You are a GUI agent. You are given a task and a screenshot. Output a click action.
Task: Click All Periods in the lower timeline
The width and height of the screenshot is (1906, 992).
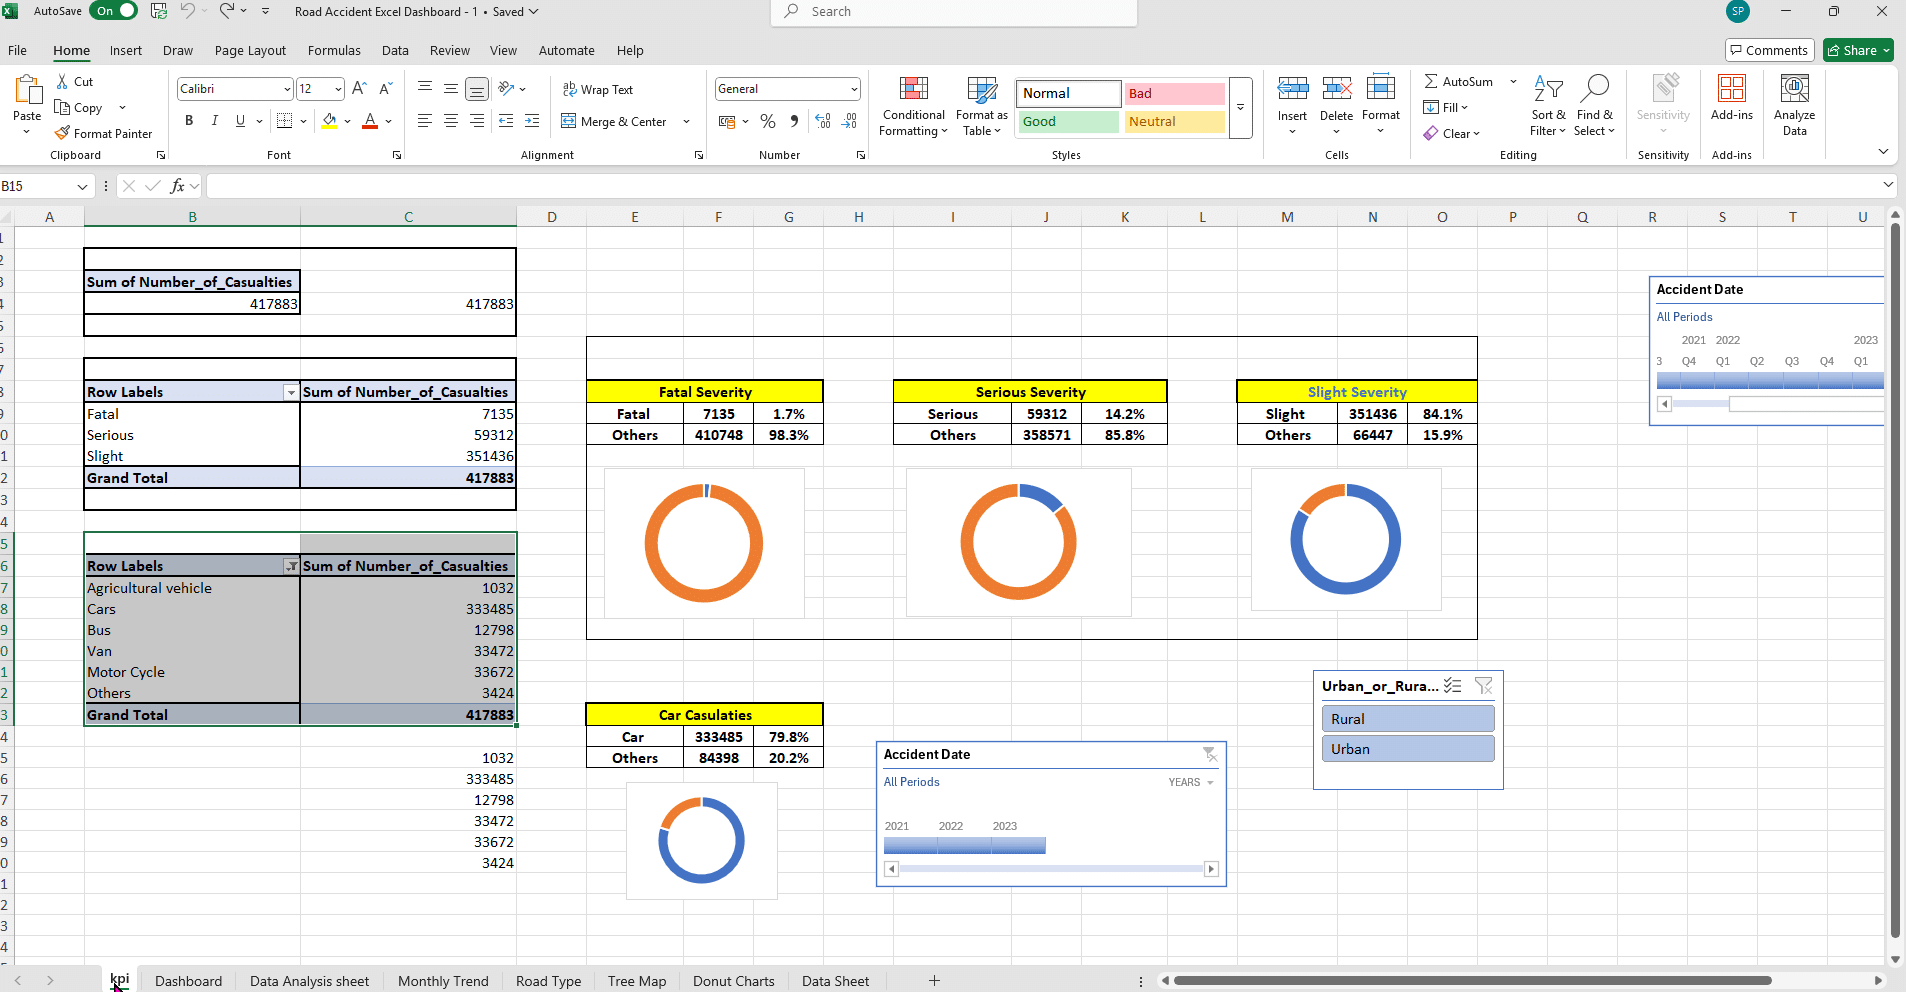point(911,782)
